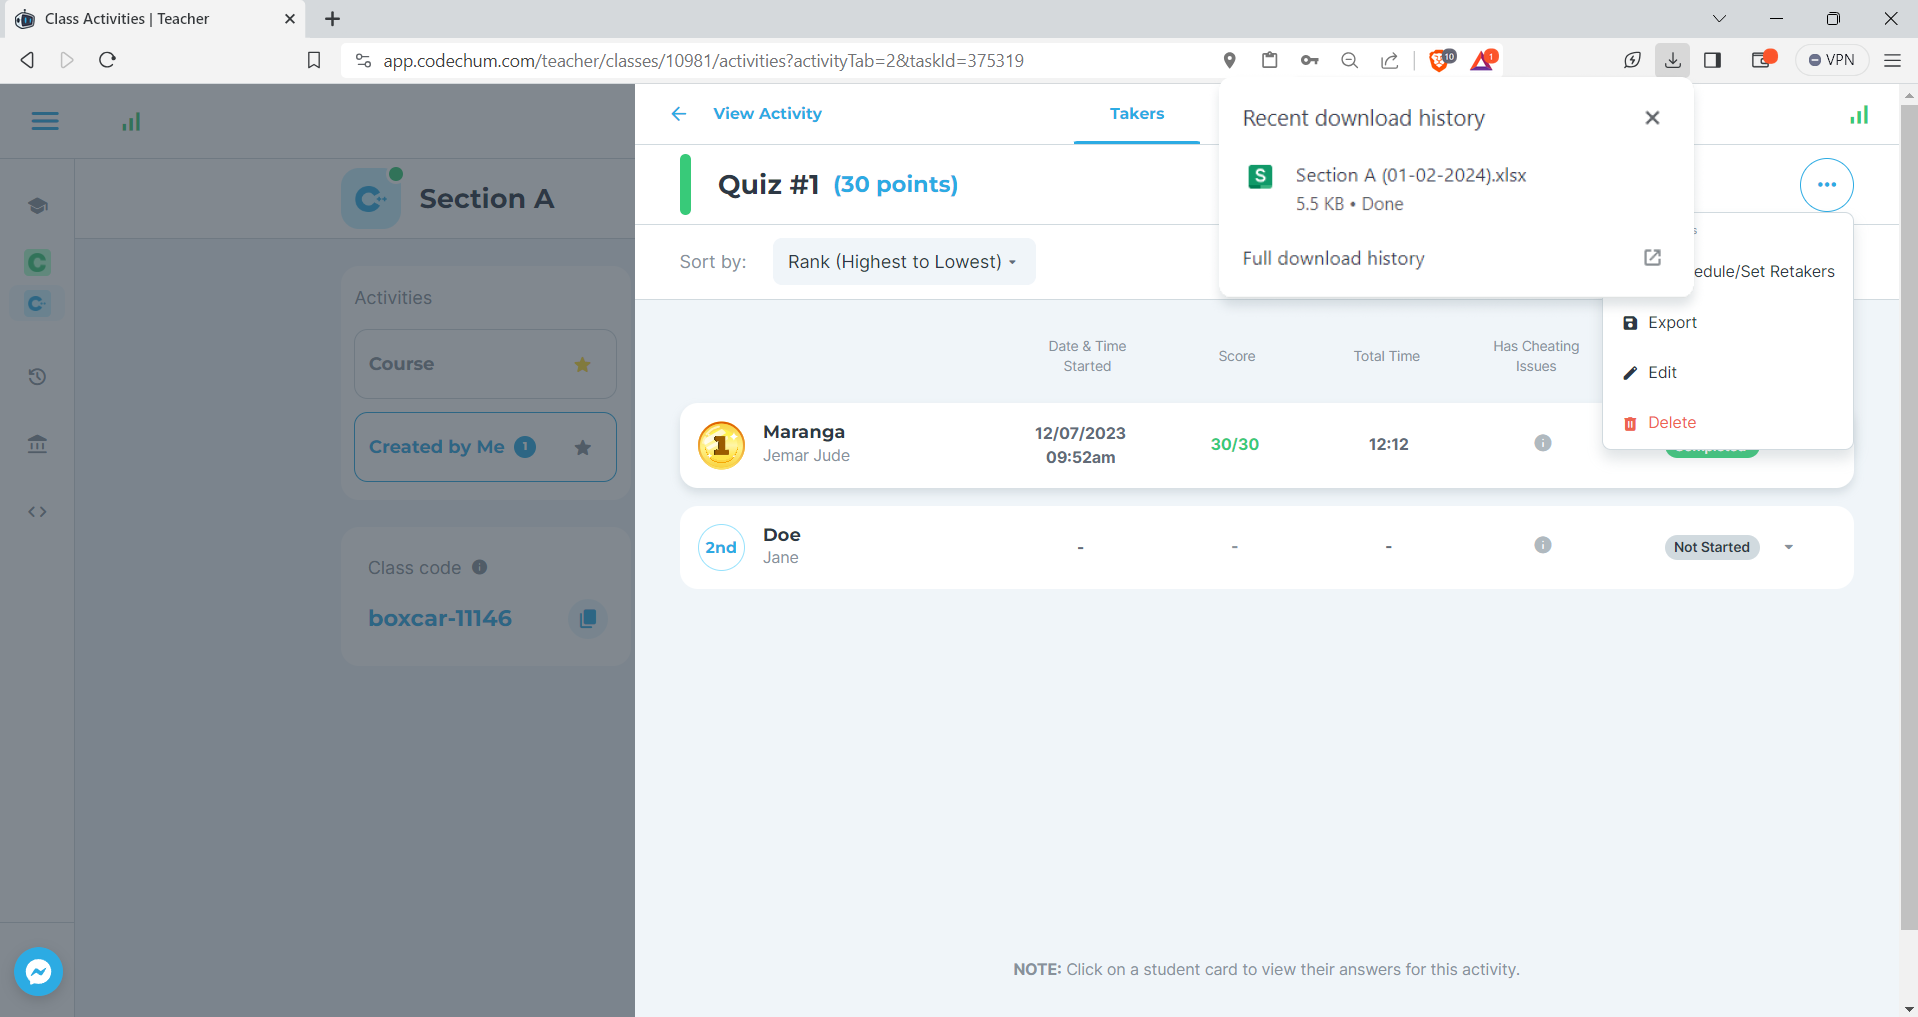
Task: Toggle the star on the Course card
Action: pyautogui.click(x=582, y=365)
